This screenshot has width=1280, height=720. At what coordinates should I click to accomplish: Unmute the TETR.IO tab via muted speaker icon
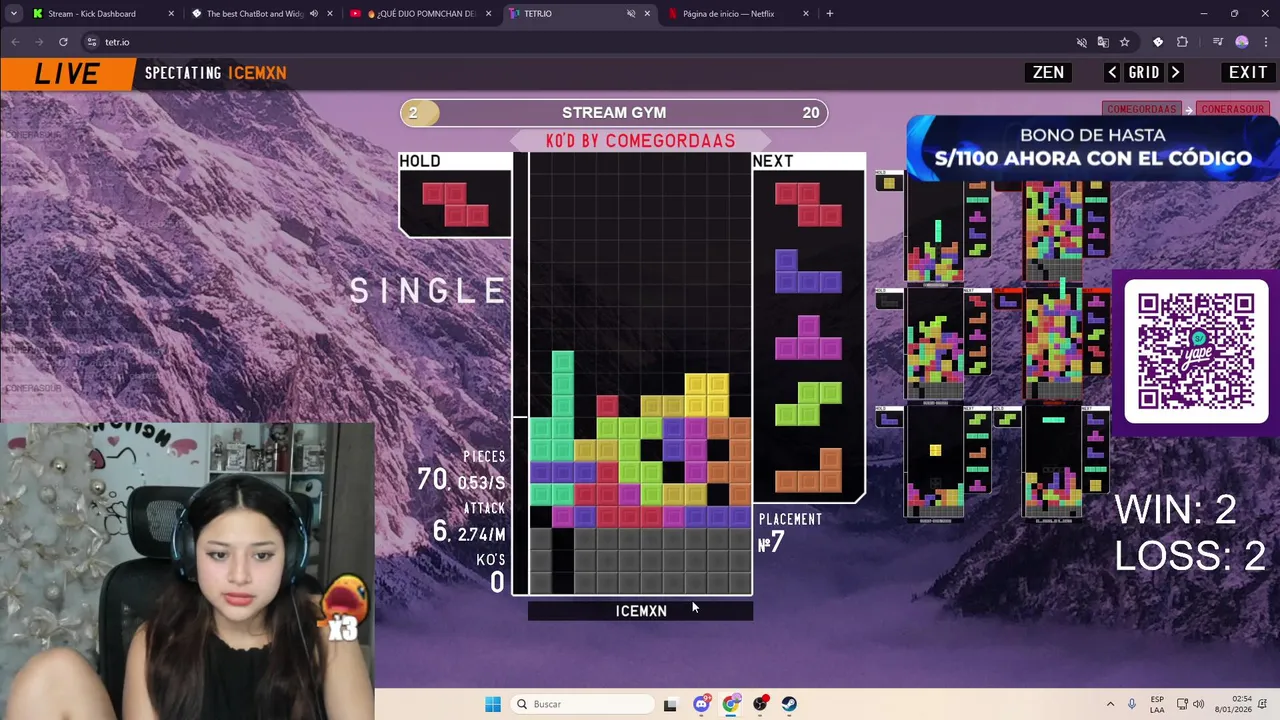631,14
